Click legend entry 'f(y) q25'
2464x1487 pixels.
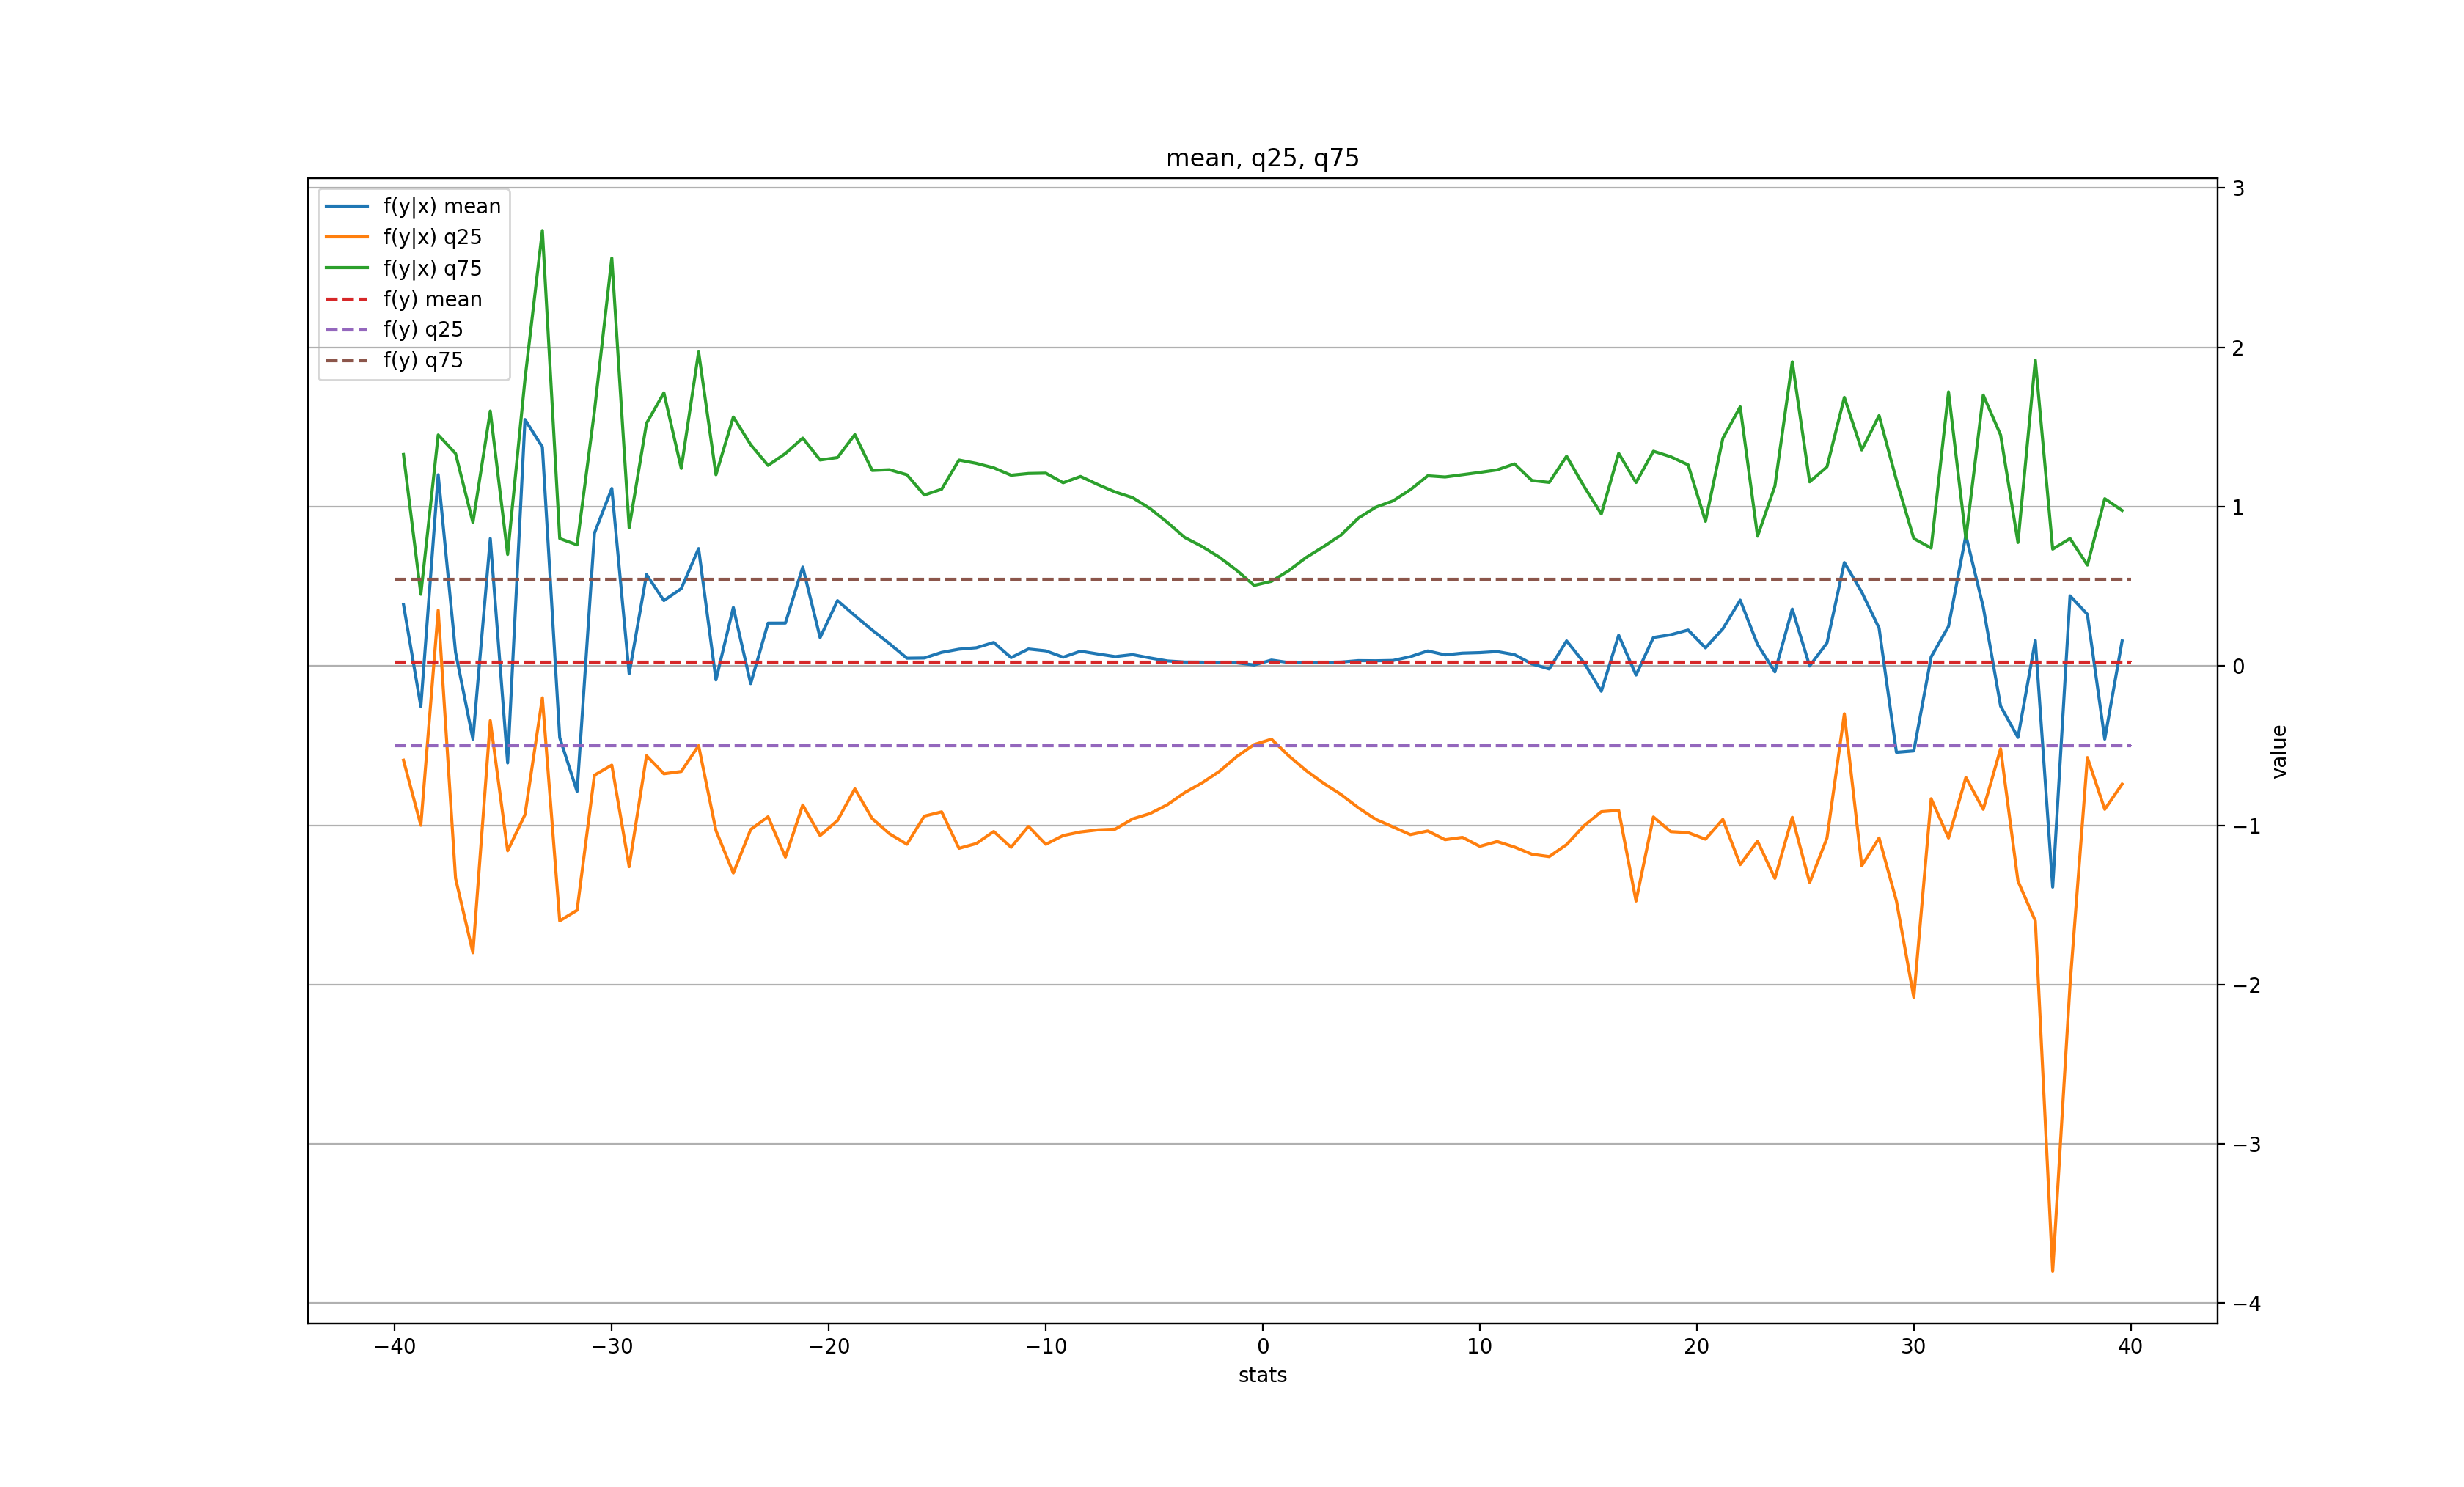click(x=423, y=329)
